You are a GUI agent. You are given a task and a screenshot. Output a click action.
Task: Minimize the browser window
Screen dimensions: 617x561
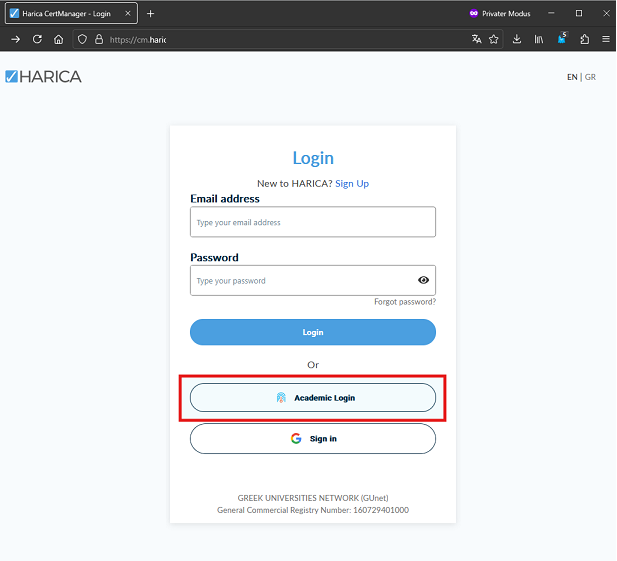click(551, 13)
